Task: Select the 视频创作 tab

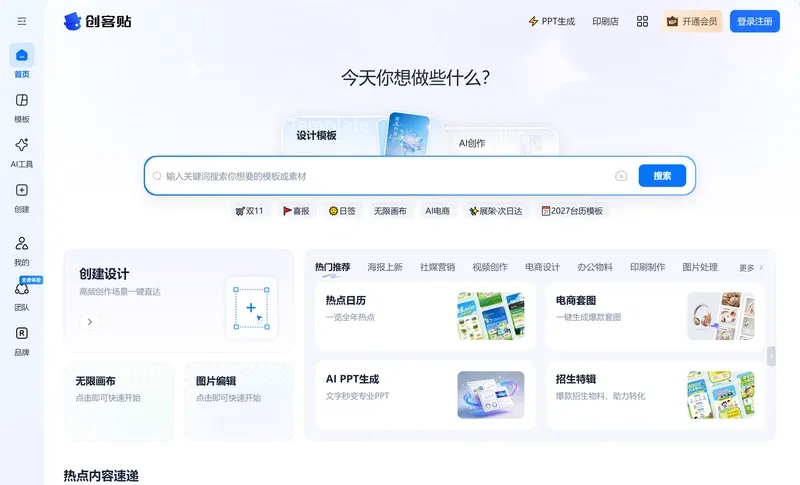Action: tap(490, 267)
